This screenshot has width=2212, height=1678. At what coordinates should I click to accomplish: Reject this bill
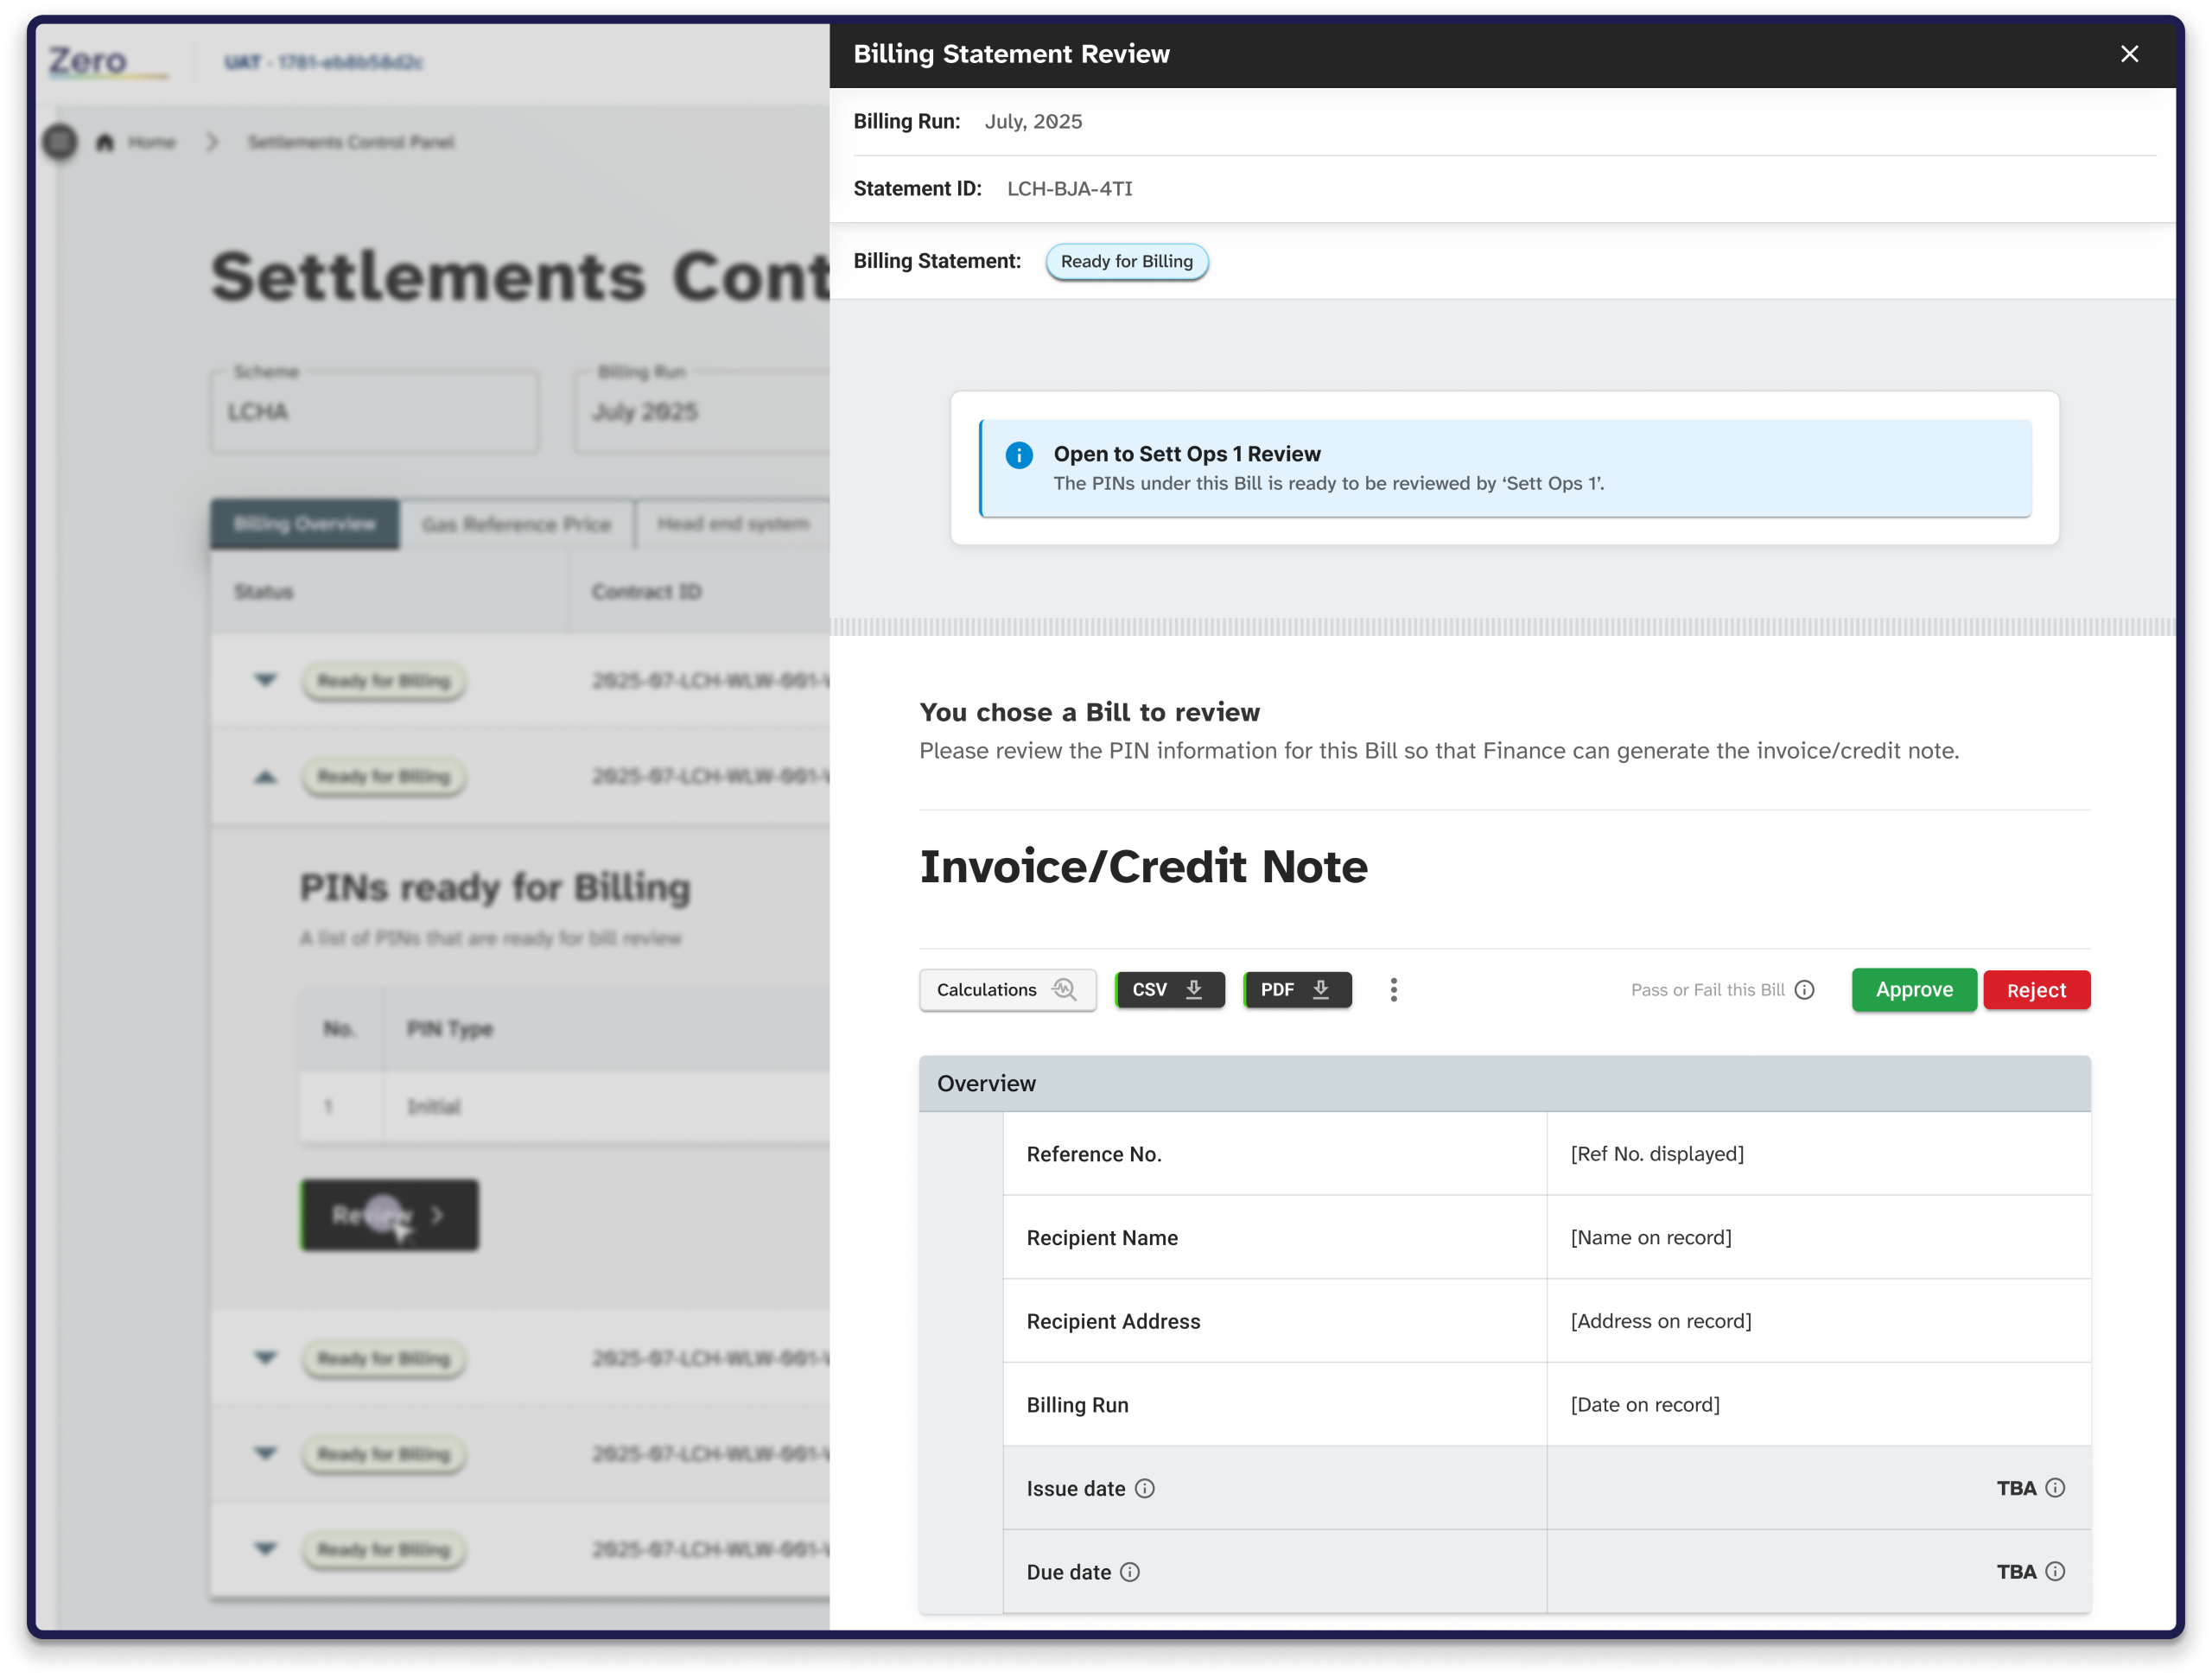[x=2036, y=989]
